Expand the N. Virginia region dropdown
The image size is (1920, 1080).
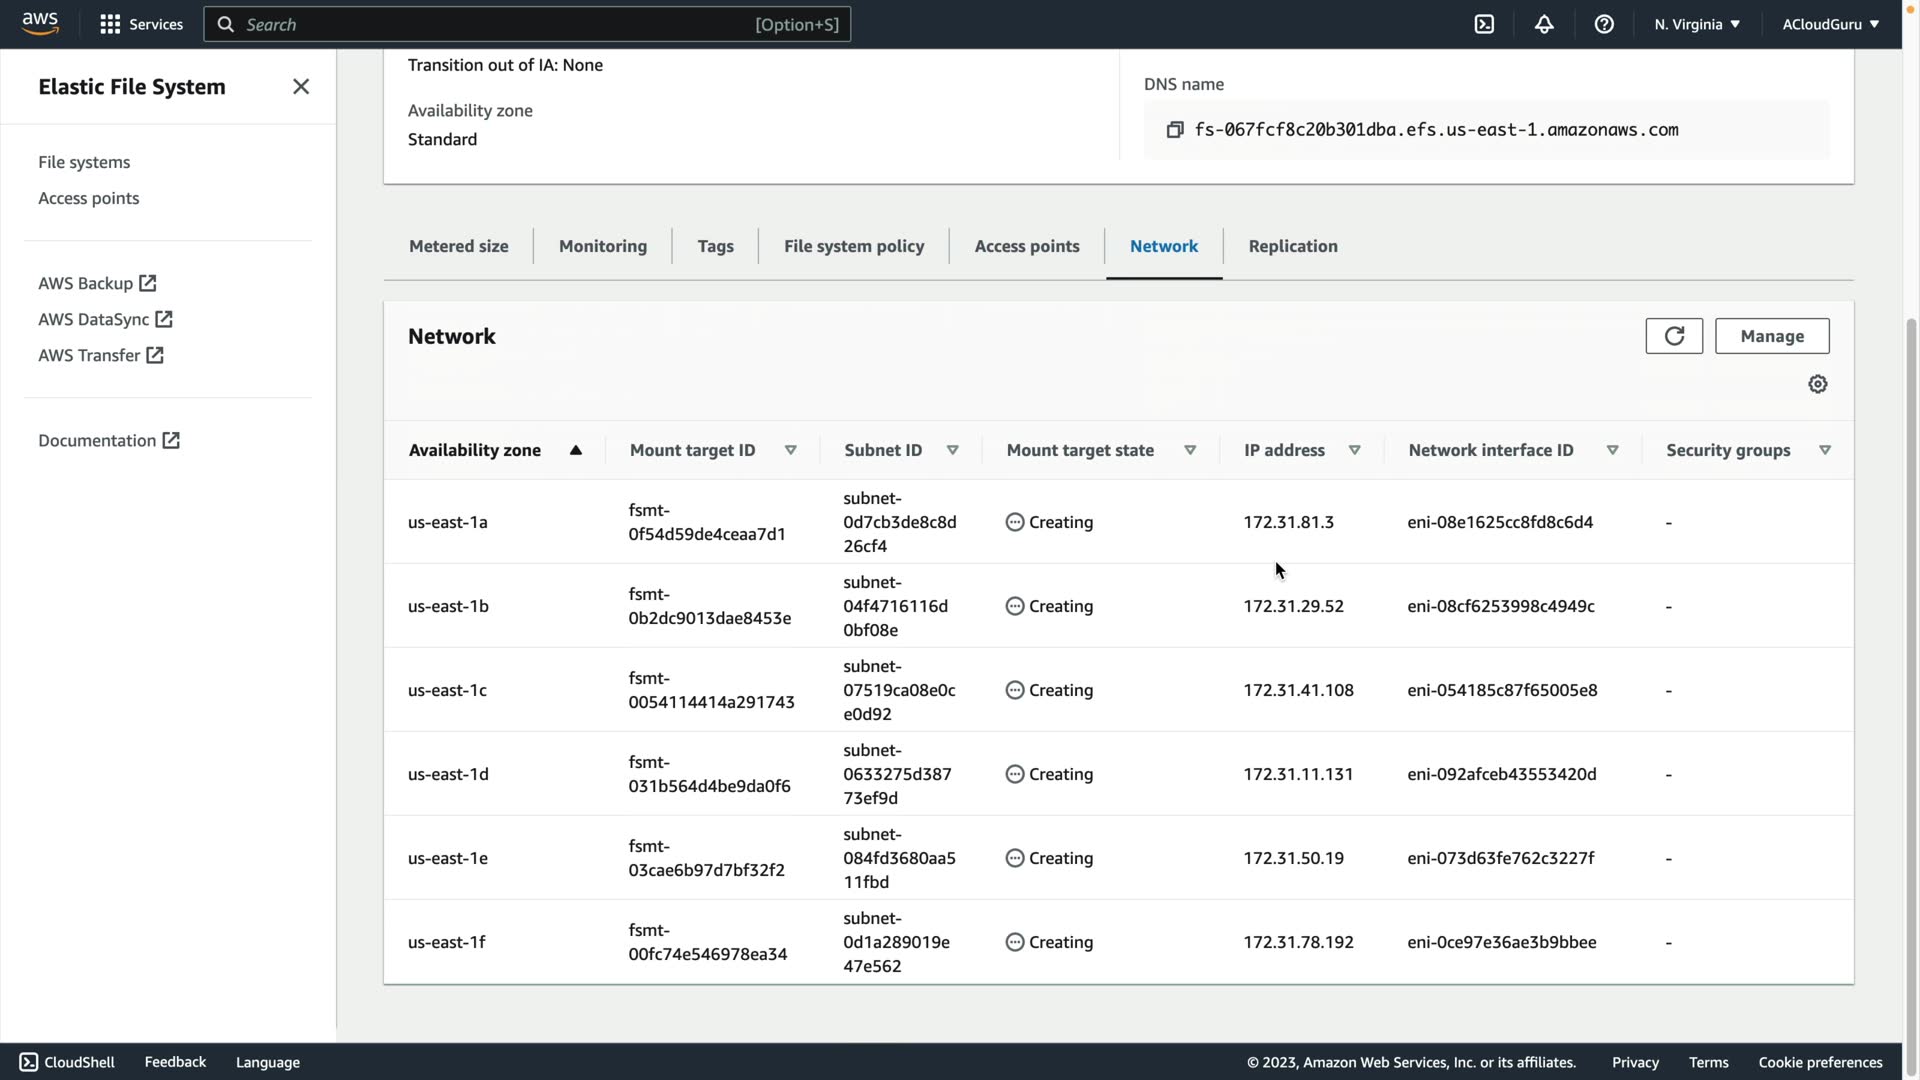(1697, 24)
